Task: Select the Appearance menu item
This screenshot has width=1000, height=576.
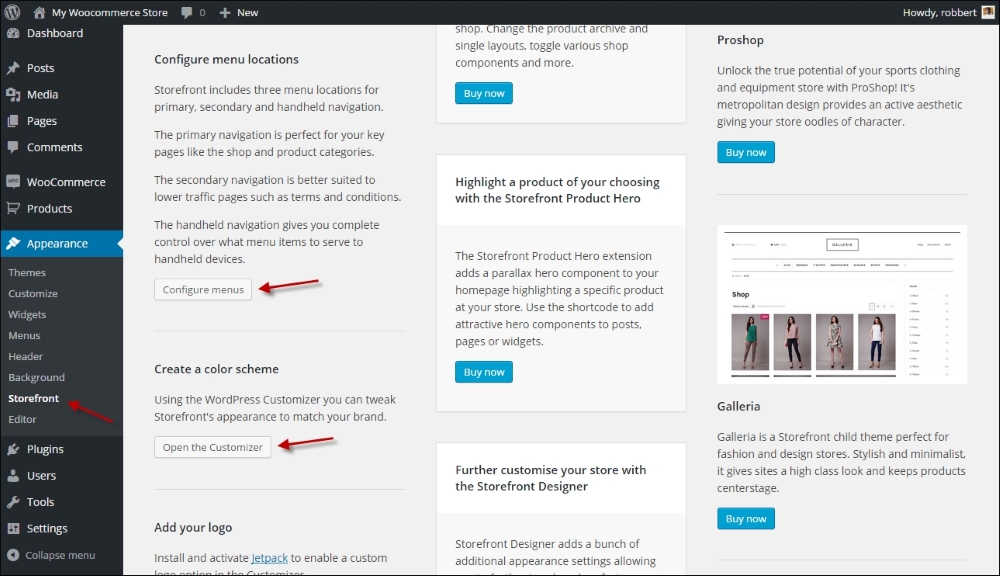Action: [57, 243]
